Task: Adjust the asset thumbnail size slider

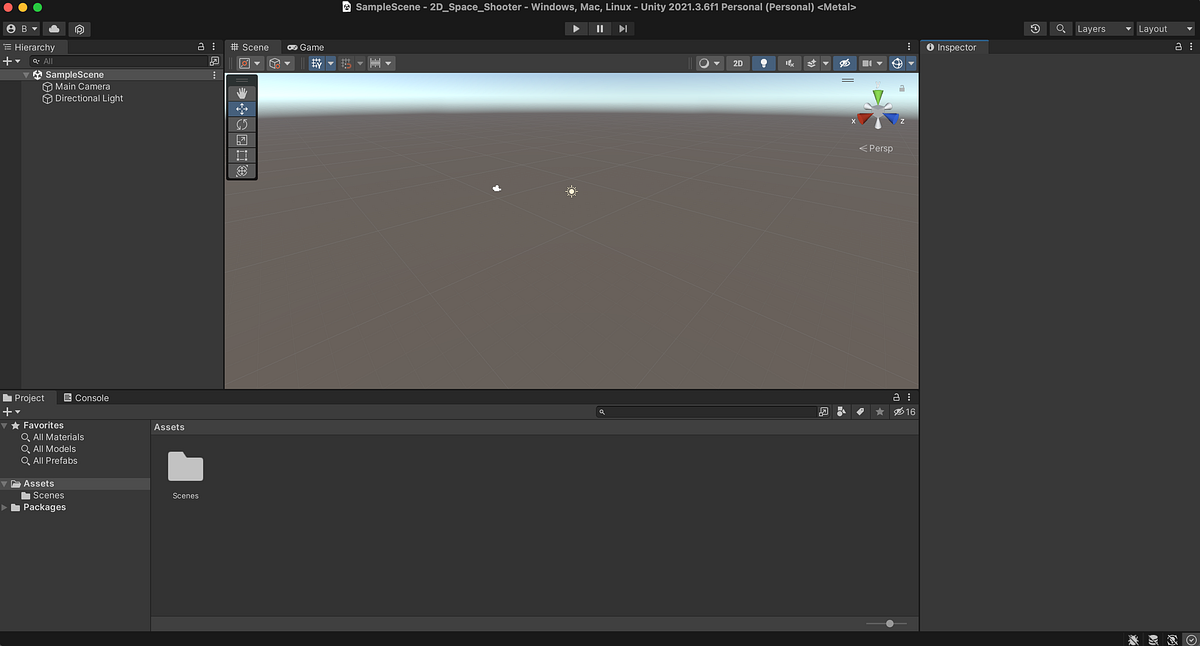Action: coord(888,623)
